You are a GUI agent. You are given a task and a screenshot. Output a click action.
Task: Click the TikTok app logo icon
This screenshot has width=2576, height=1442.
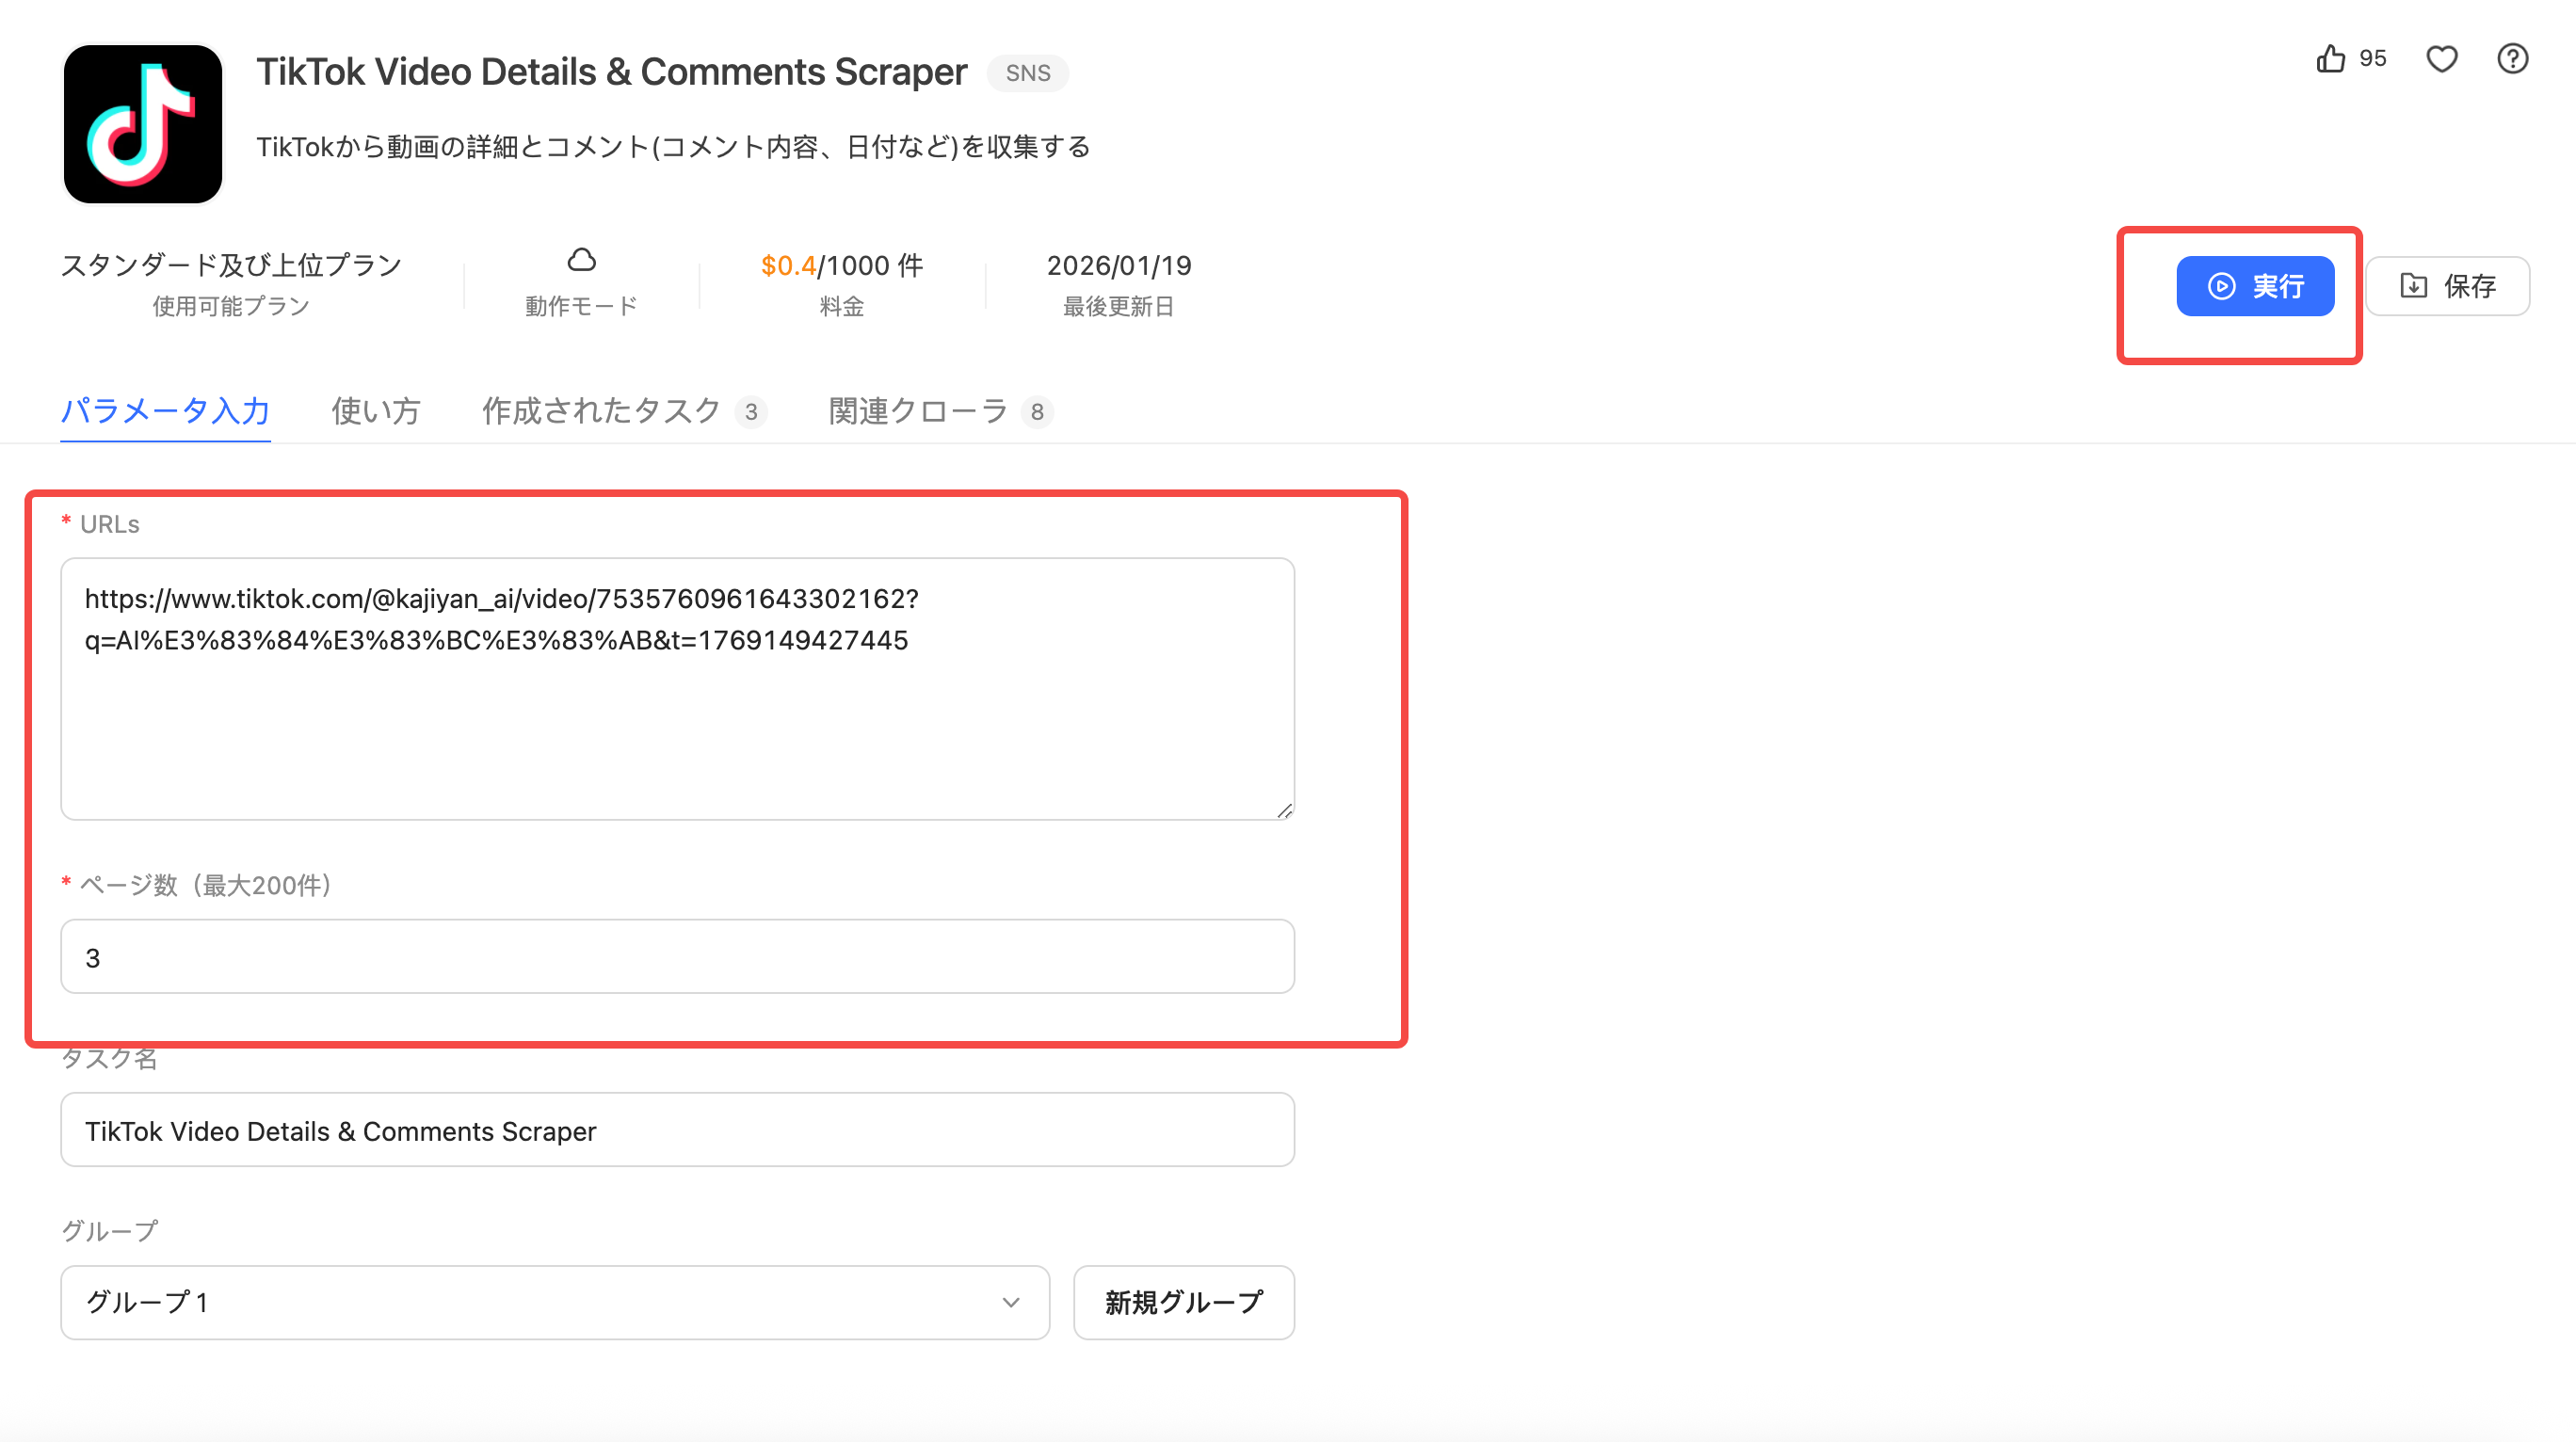[x=142, y=124]
